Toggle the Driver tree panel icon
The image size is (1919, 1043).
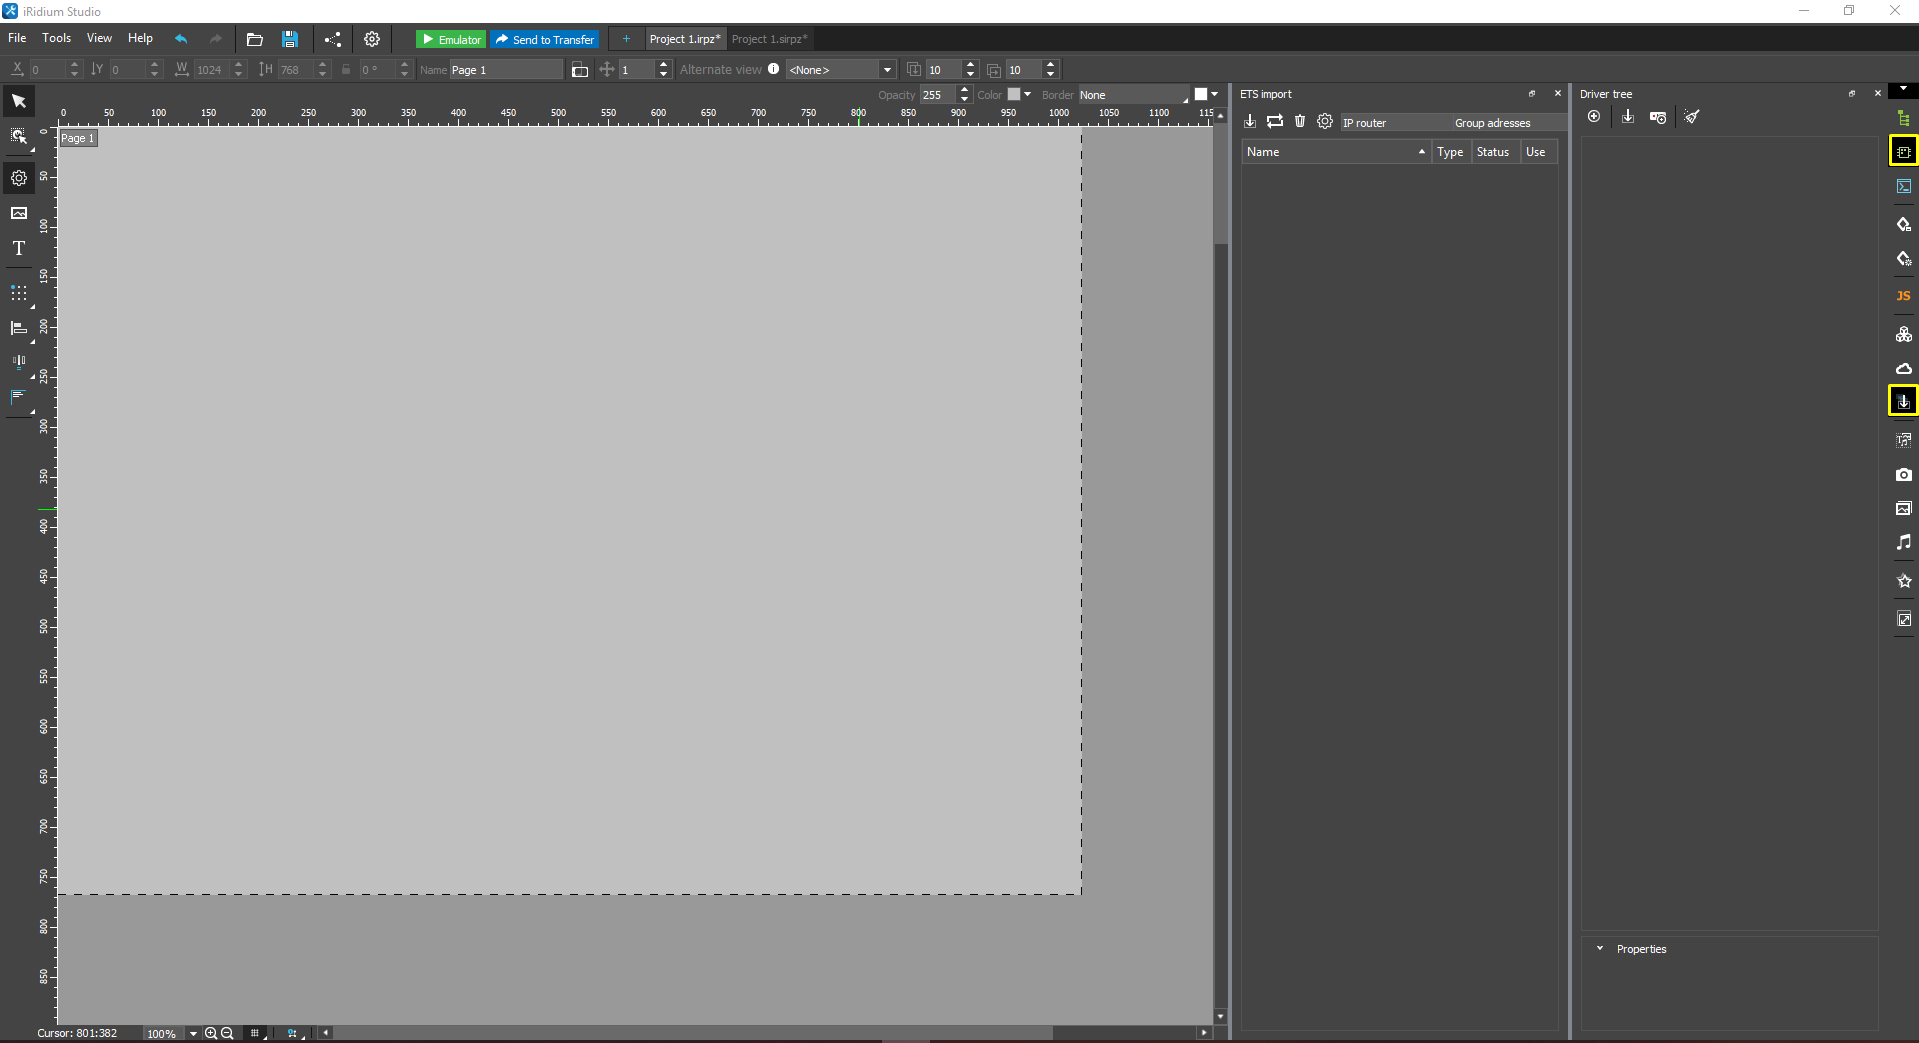click(x=1903, y=152)
